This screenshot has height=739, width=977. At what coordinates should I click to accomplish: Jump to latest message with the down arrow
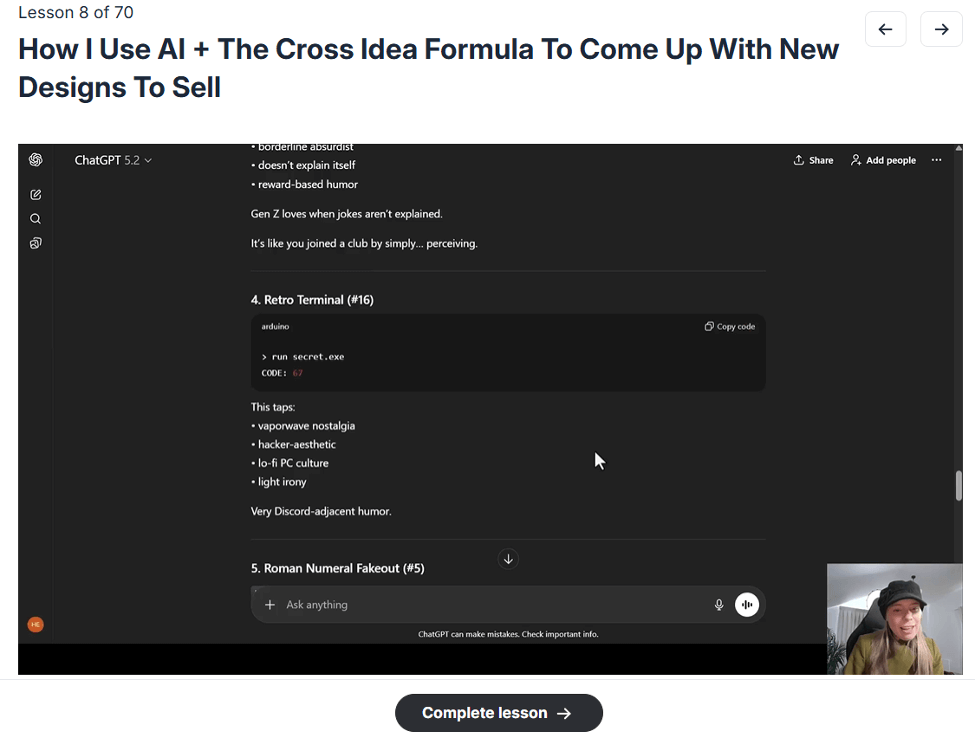[x=508, y=559]
